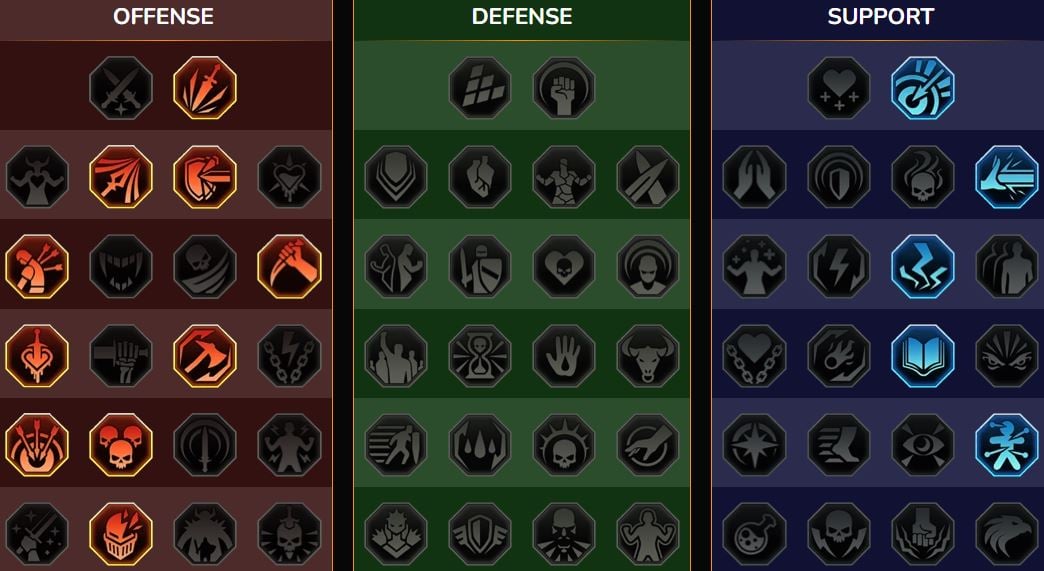Select the crossed swords offense mastery
This screenshot has width=1044, height=571.
pos(121,88)
